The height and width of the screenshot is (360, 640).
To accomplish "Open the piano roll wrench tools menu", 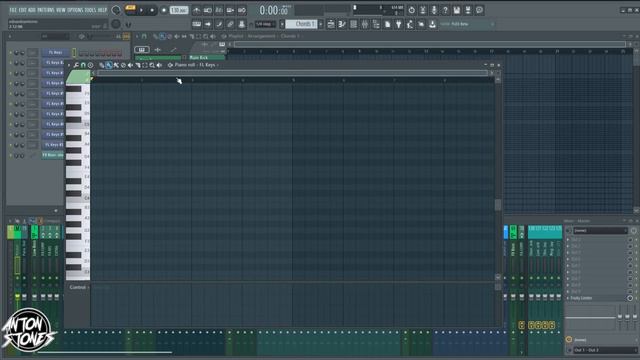I will [x=76, y=65].
